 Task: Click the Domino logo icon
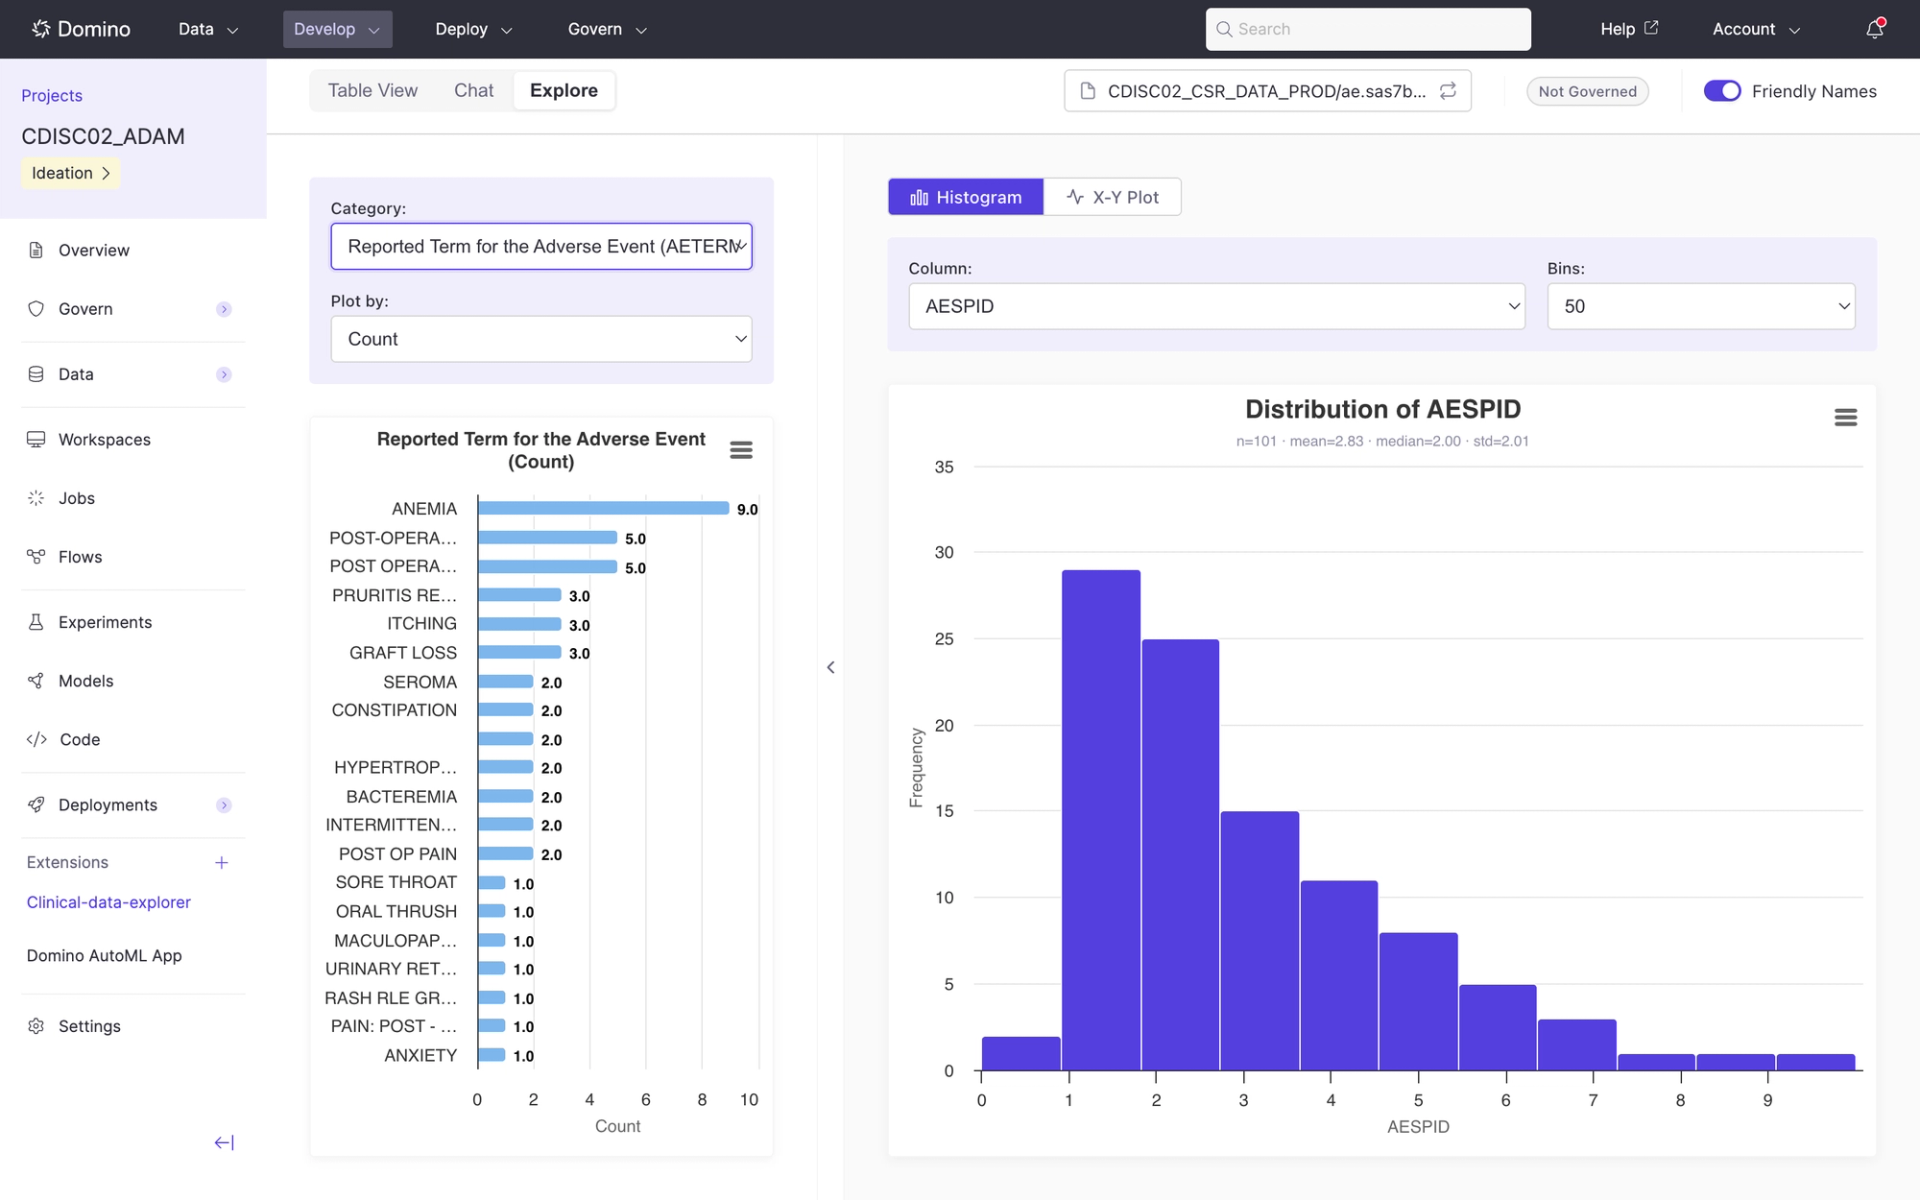tap(41, 29)
